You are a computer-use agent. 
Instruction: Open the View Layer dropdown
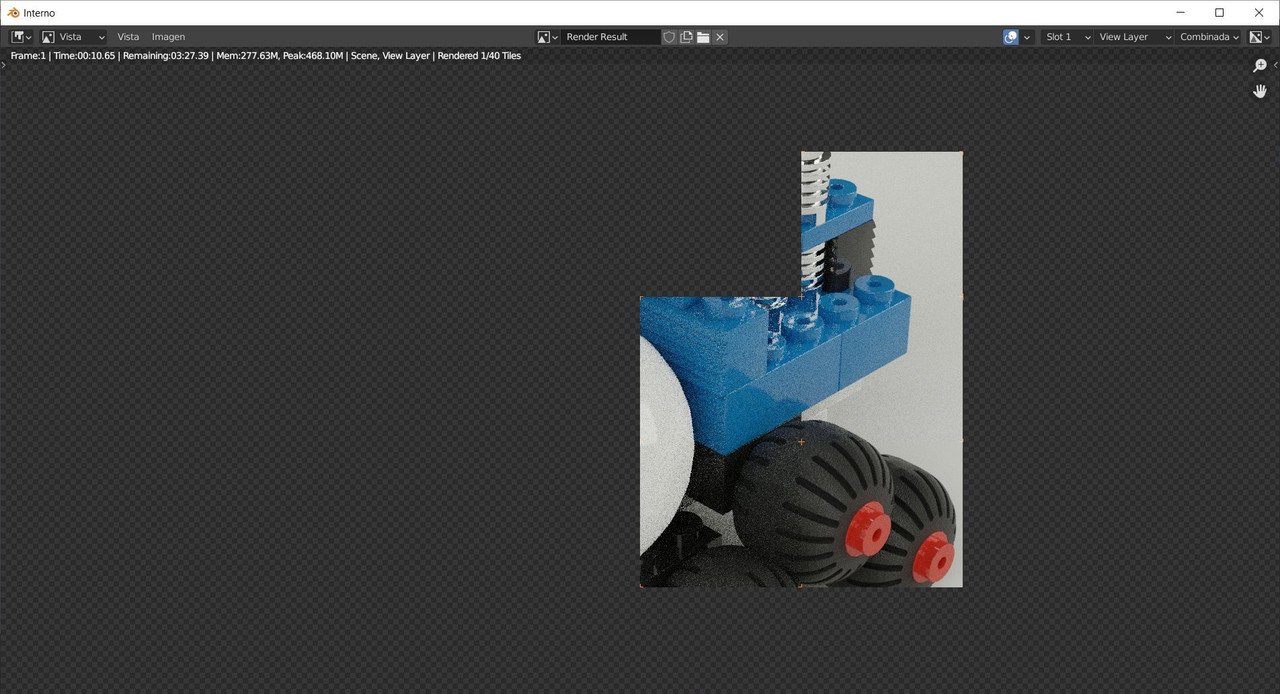[x=1134, y=37]
